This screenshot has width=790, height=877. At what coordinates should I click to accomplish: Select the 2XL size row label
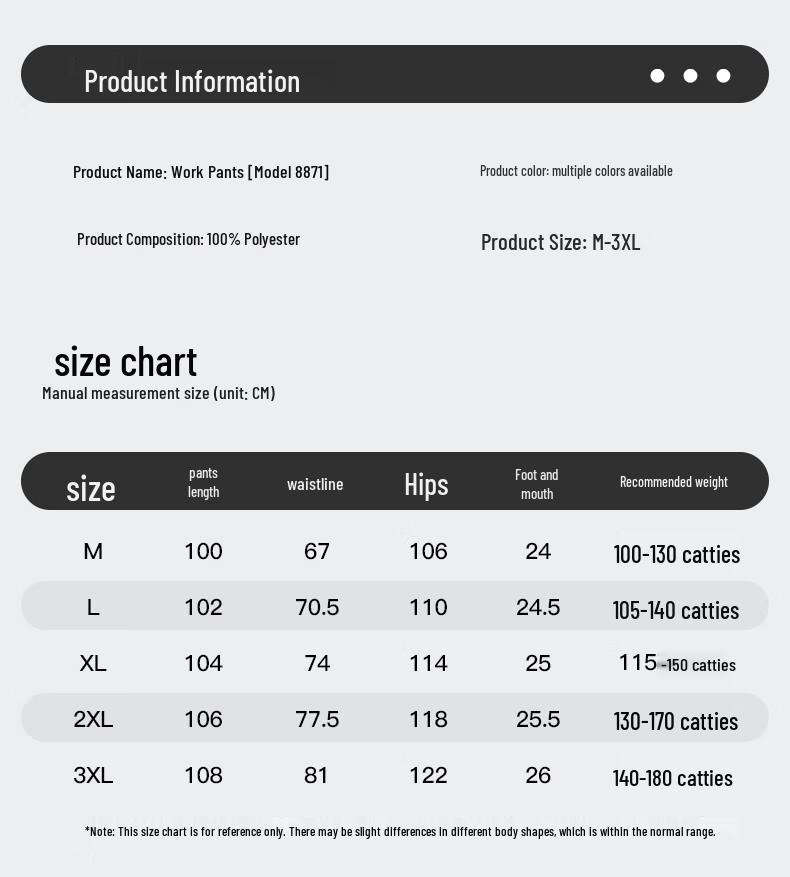93,719
